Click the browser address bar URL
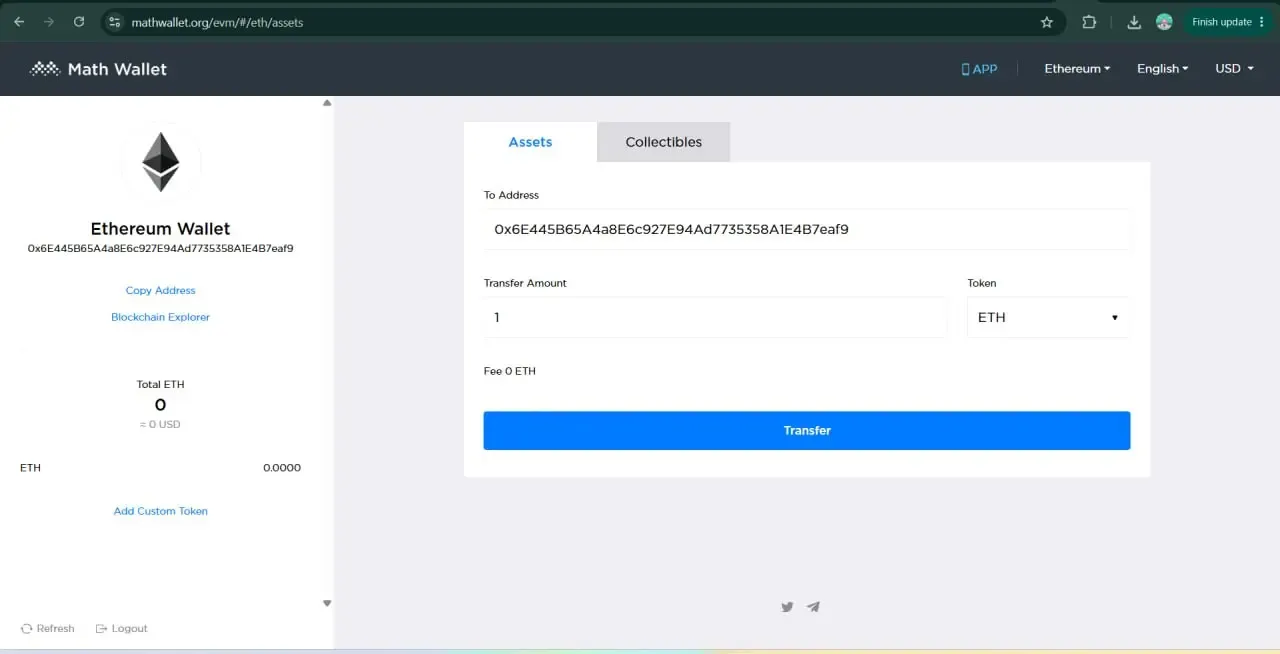Viewport: 1280px width, 654px height. (217, 22)
